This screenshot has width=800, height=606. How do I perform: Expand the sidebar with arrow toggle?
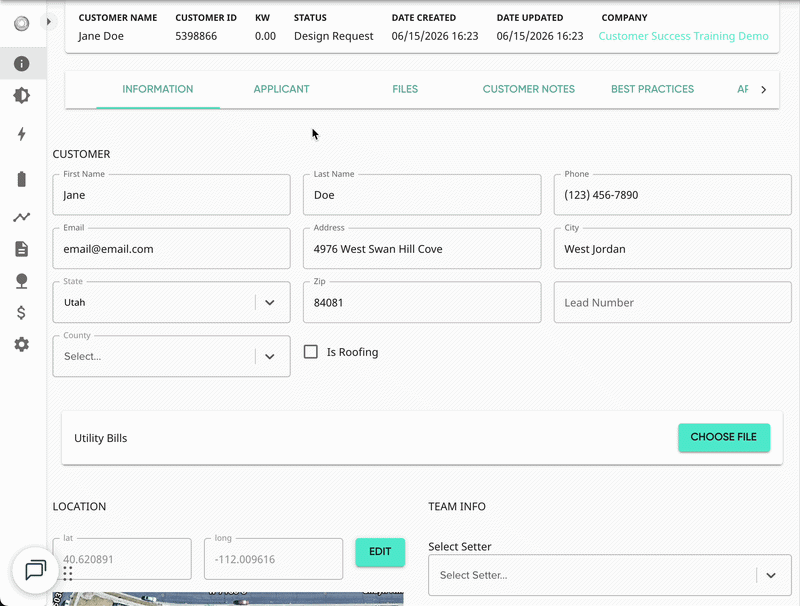(48, 21)
